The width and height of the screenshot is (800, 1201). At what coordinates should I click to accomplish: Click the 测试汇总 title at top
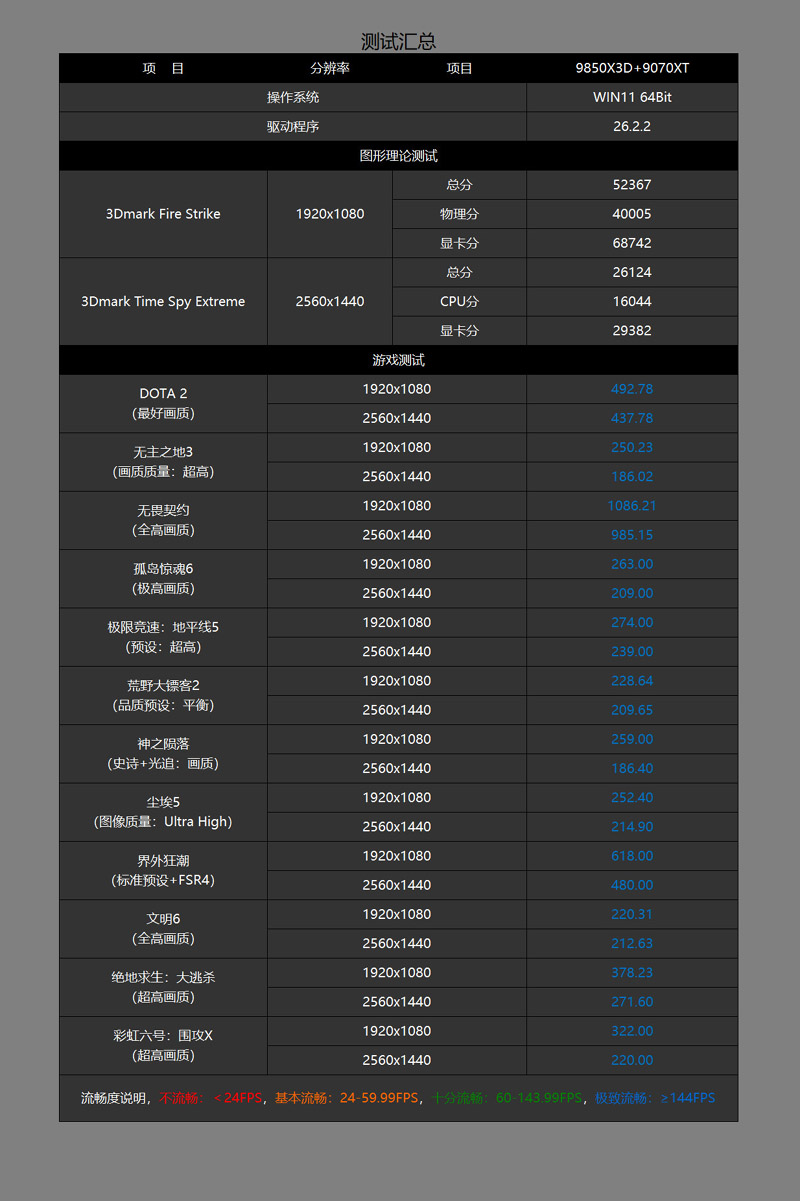(x=398, y=41)
